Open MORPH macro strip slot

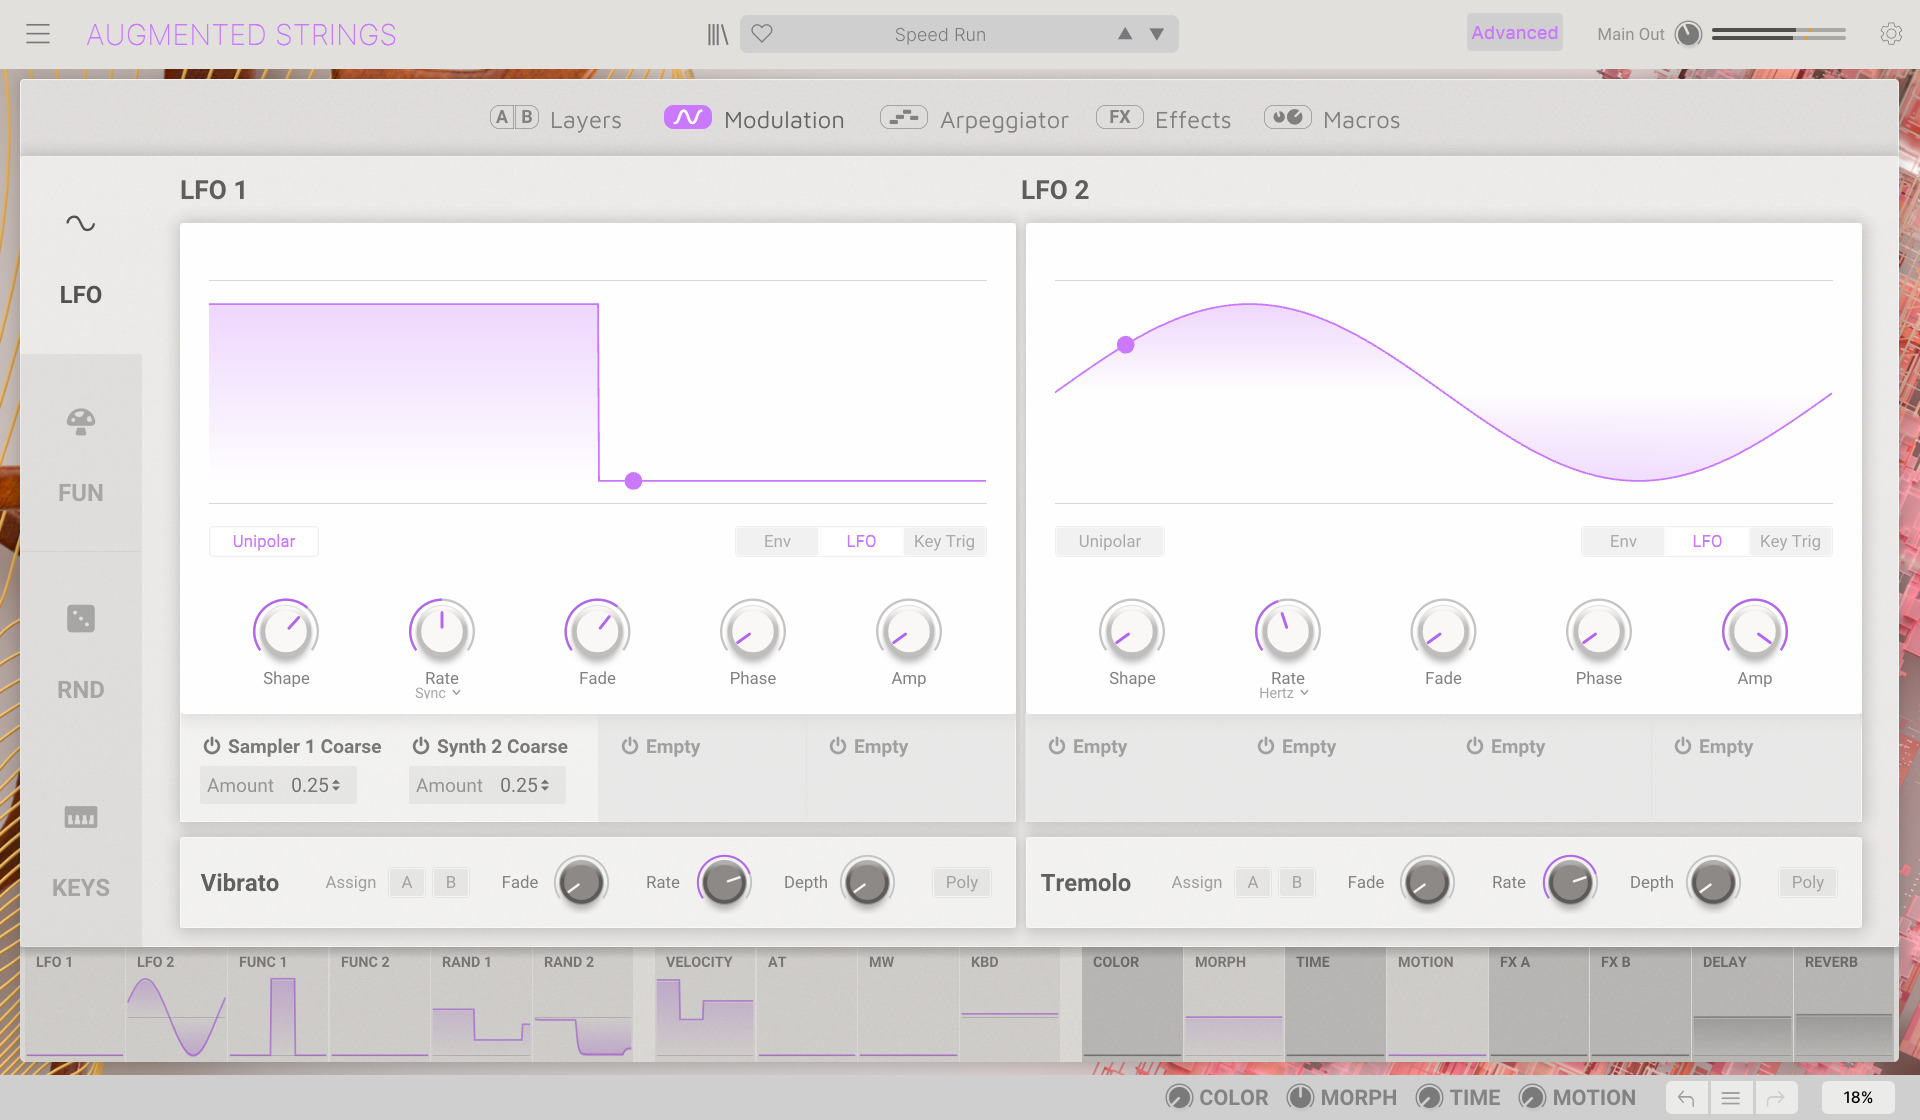click(x=1234, y=1005)
